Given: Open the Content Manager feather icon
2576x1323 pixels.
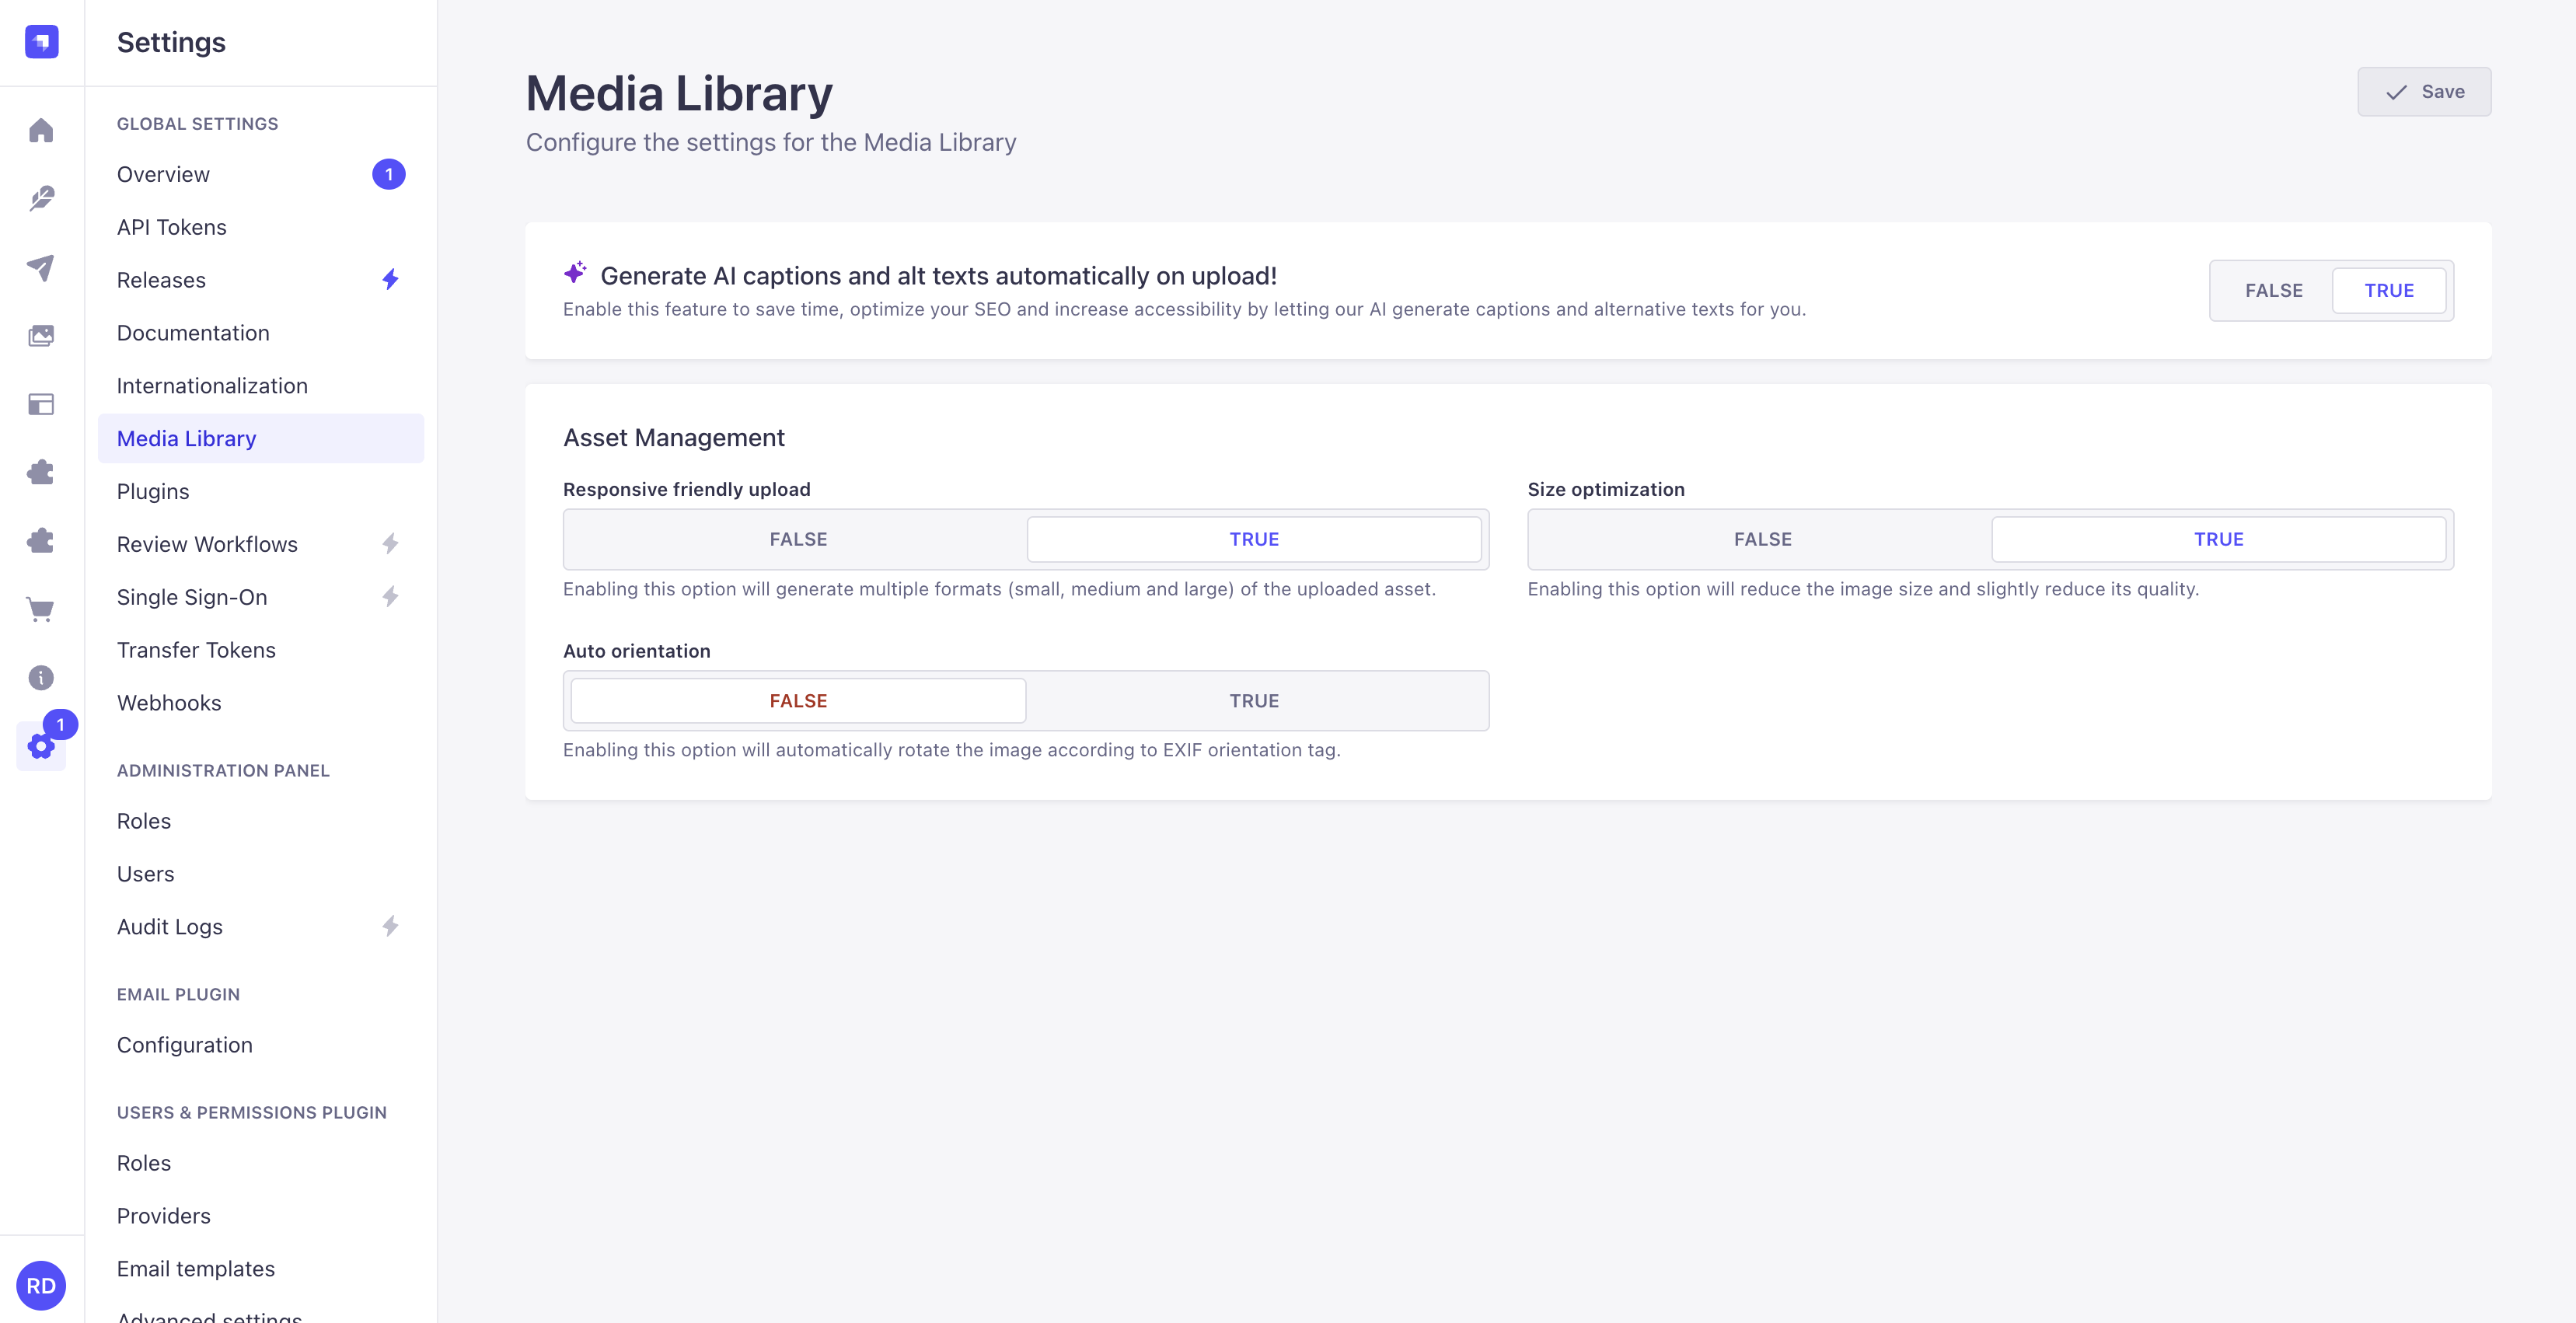Looking at the screenshot, I should 40,198.
